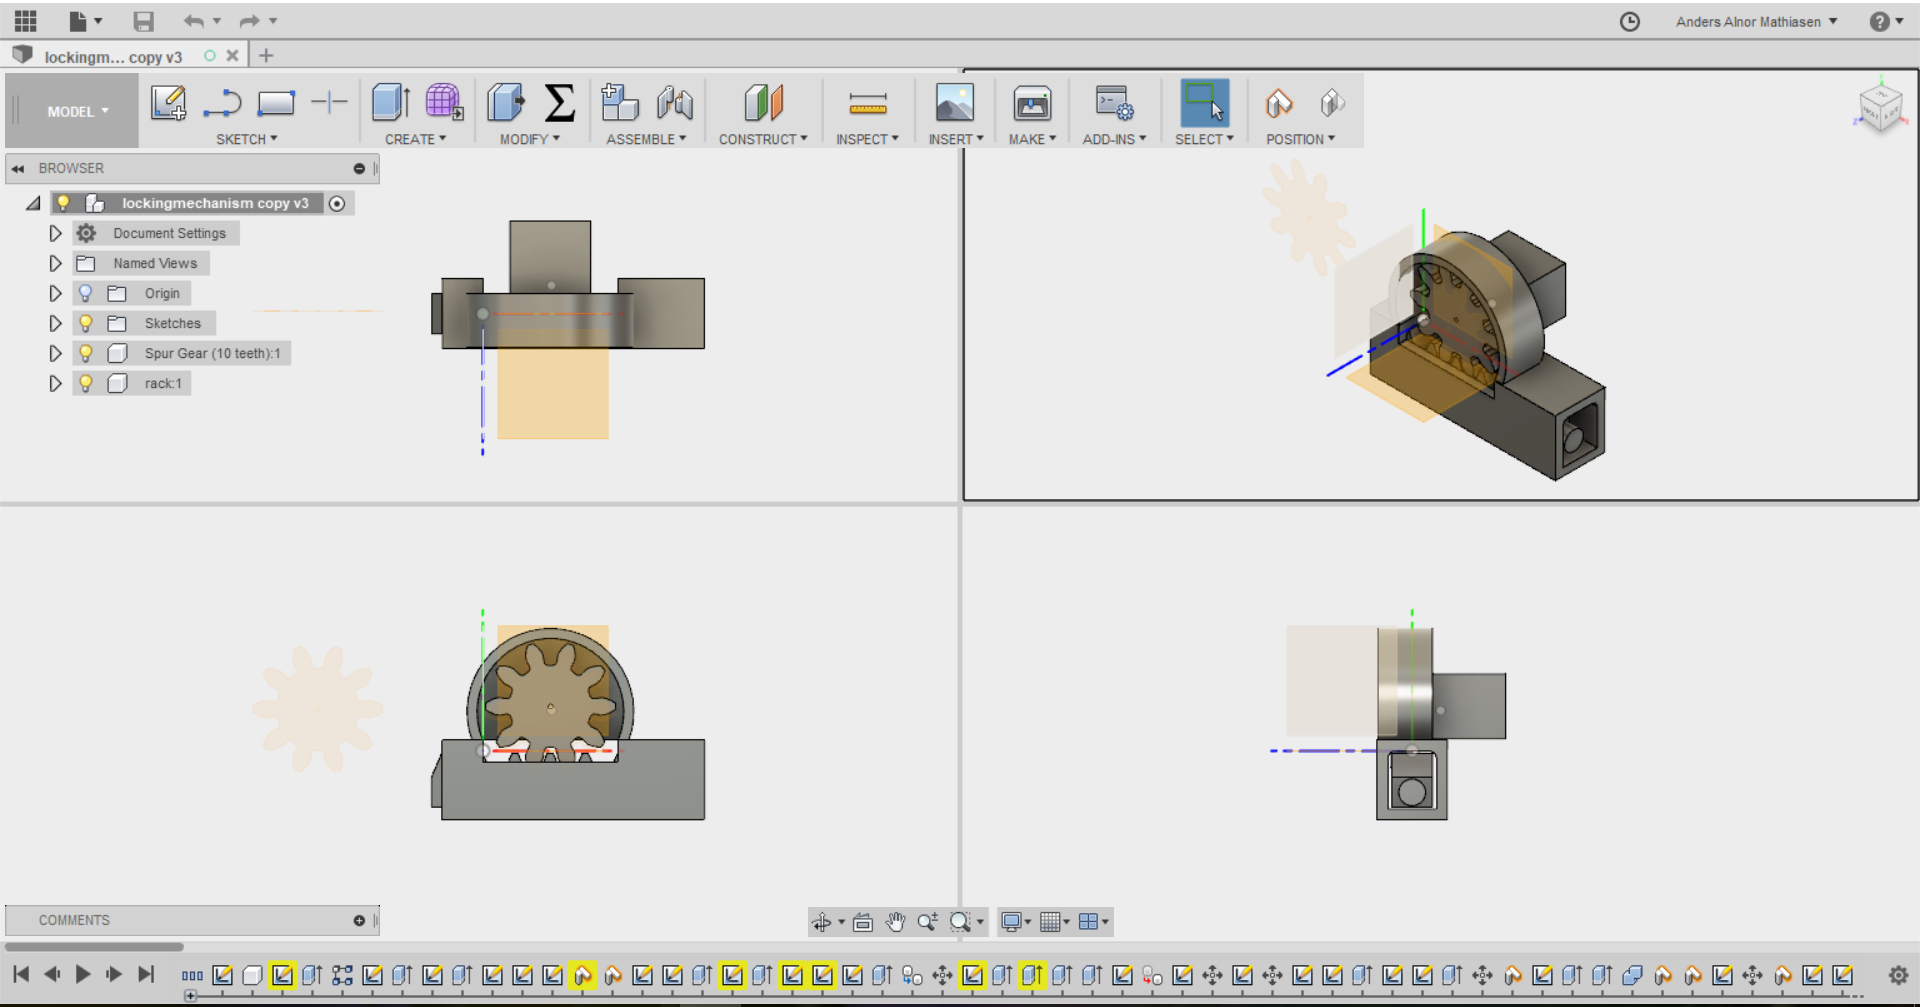Viewport: 1920px width, 1007px height.
Task: Activate the Select tool icon
Action: [1204, 102]
